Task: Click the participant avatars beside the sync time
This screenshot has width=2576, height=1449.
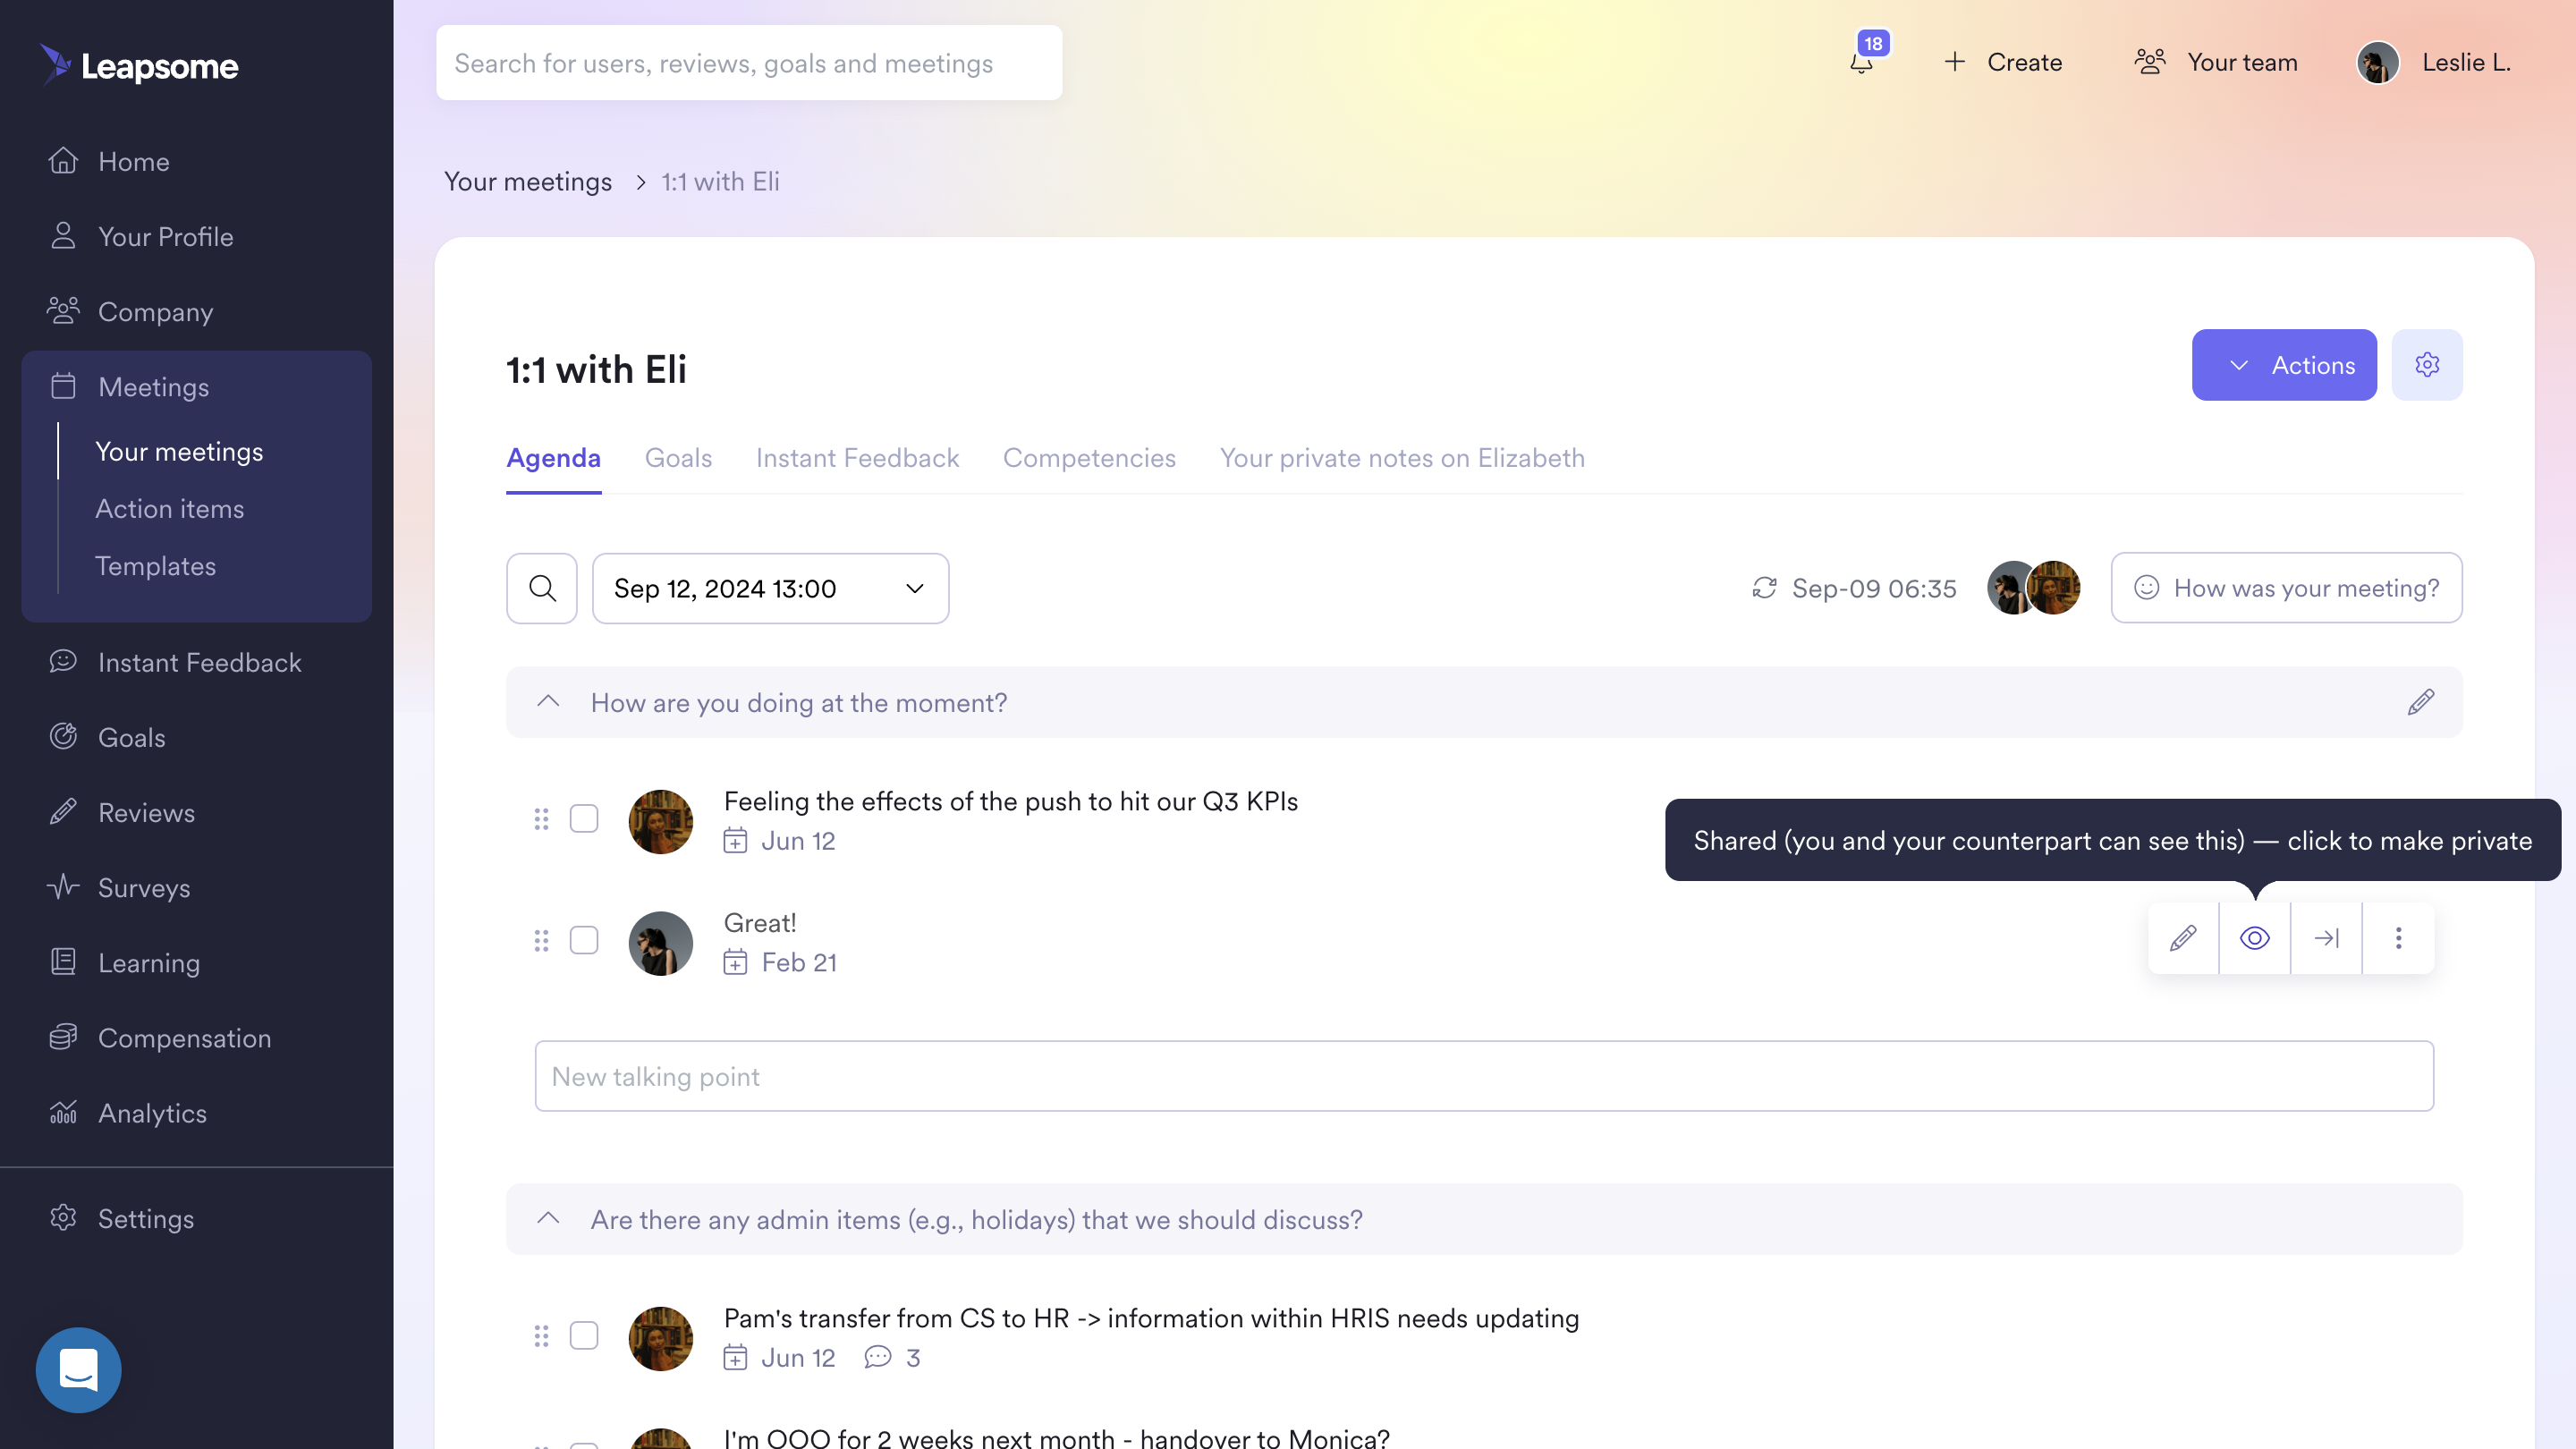Action: 2034,588
